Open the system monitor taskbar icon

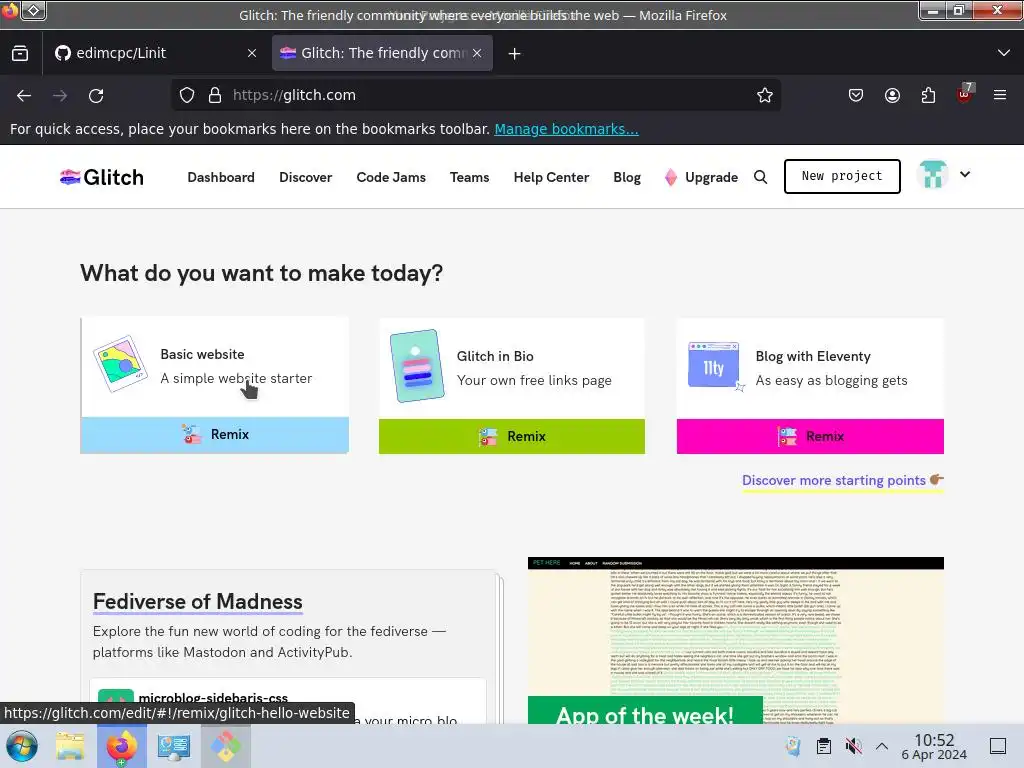click(x=174, y=746)
